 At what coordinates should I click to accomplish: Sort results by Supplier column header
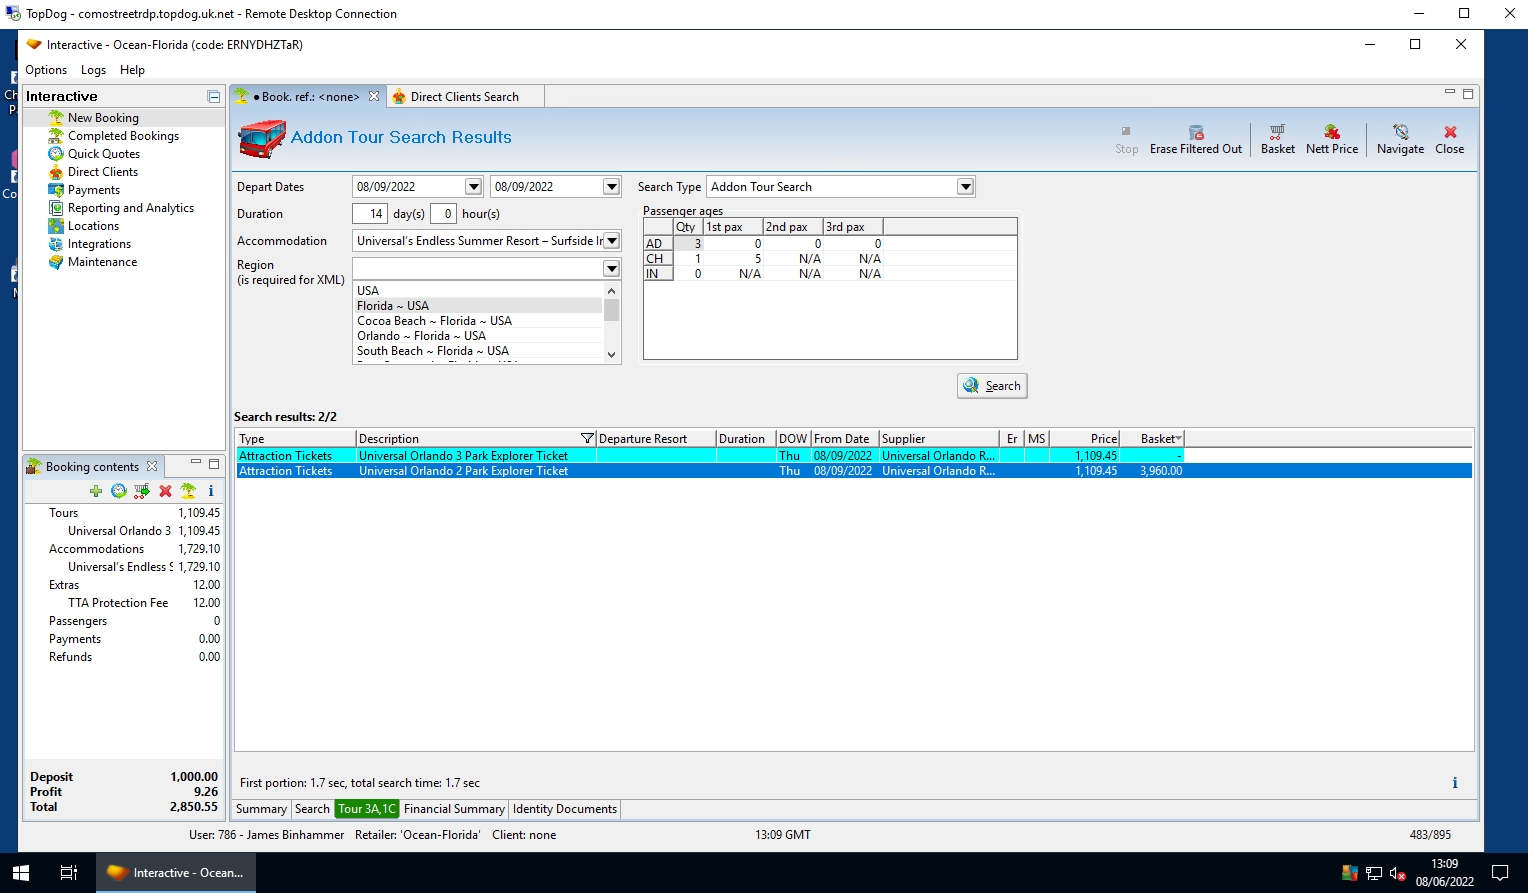coord(939,439)
